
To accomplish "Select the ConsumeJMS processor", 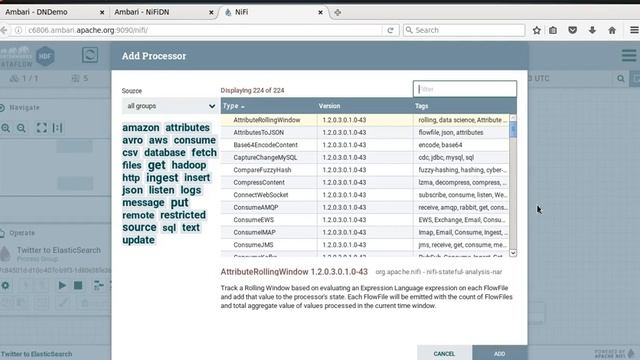I will pyautogui.click(x=364, y=245).
